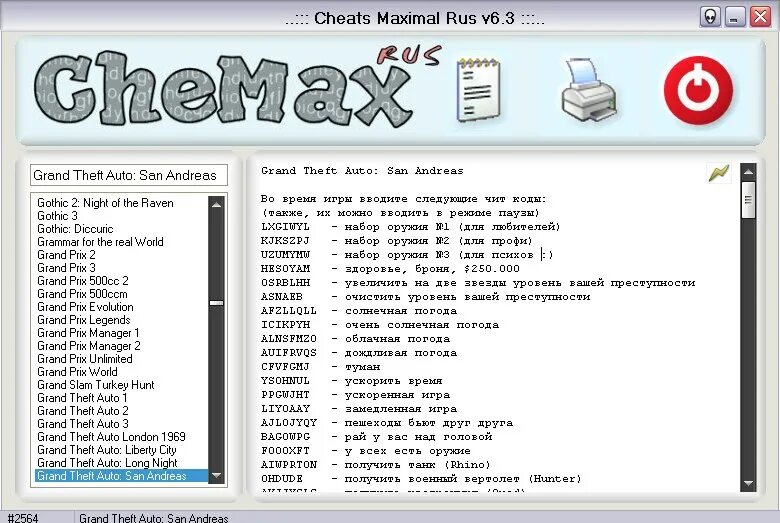Click the game list scroll up arrow

click(x=216, y=204)
